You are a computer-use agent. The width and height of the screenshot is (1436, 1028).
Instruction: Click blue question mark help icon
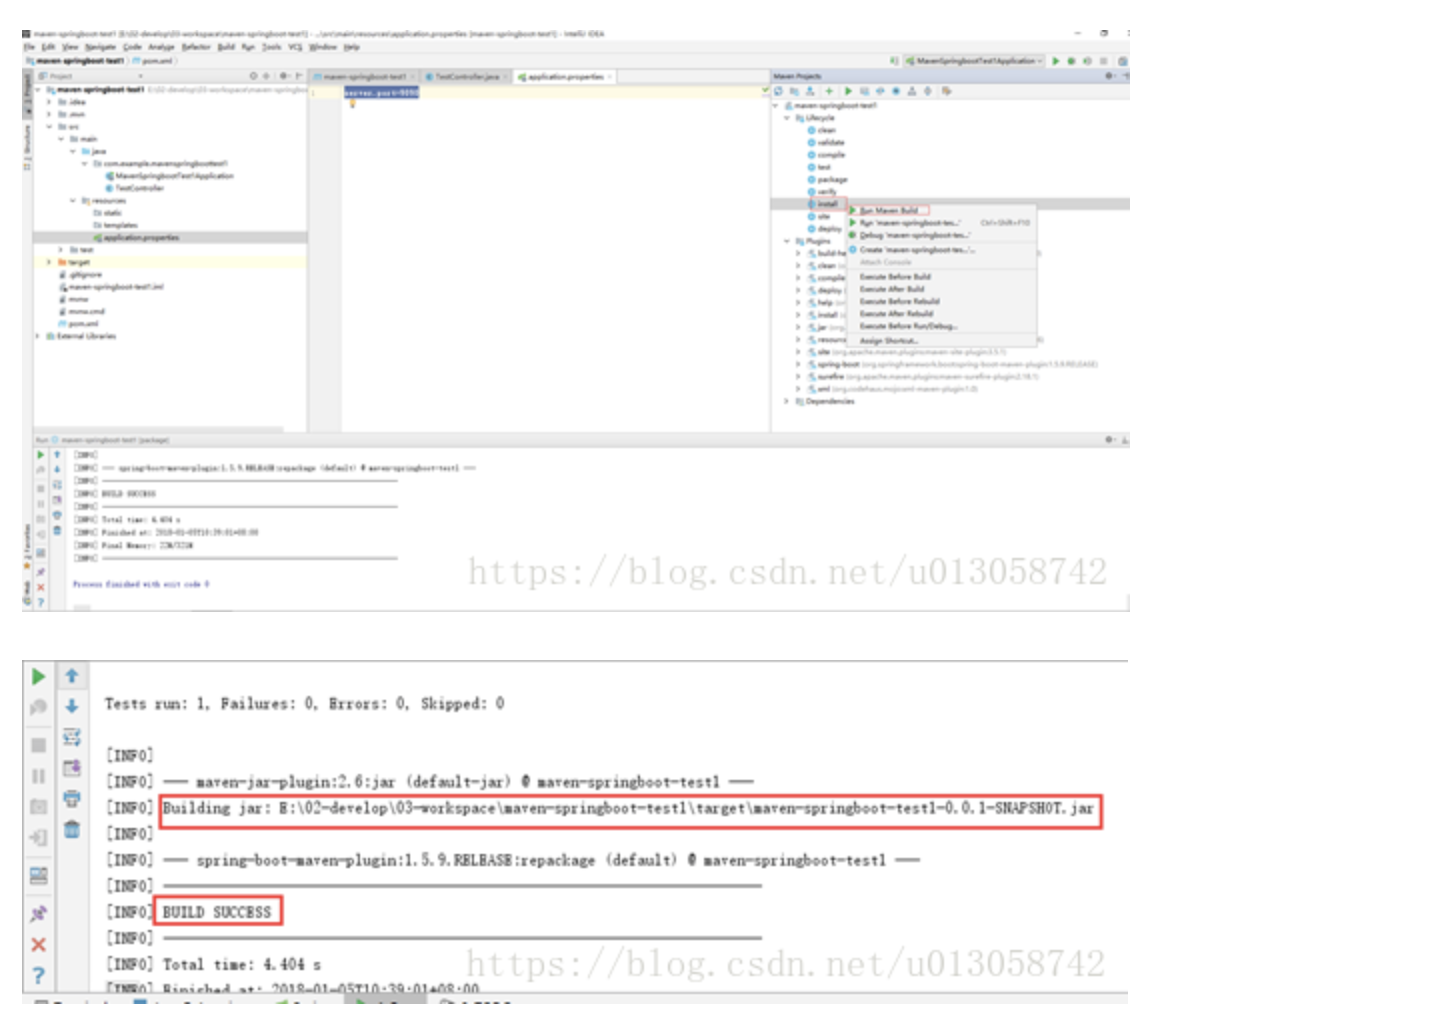click(x=38, y=975)
